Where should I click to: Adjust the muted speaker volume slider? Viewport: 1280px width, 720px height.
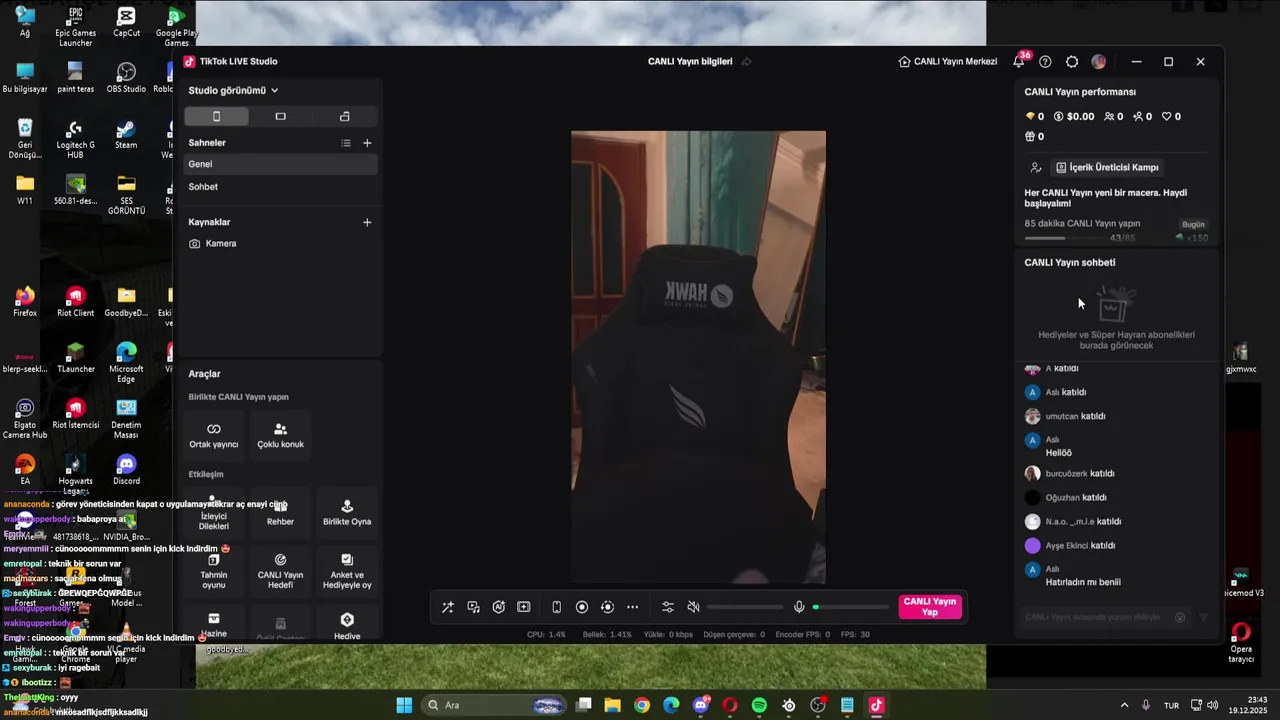(745, 607)
